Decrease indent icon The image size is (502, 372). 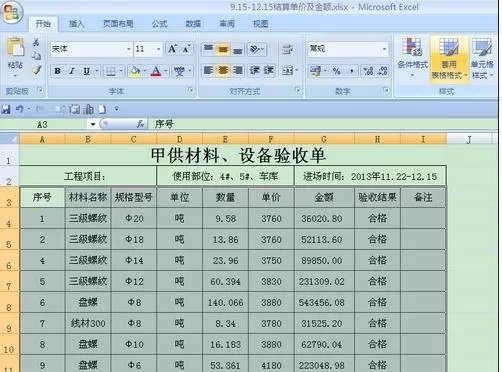pos(255,70)
